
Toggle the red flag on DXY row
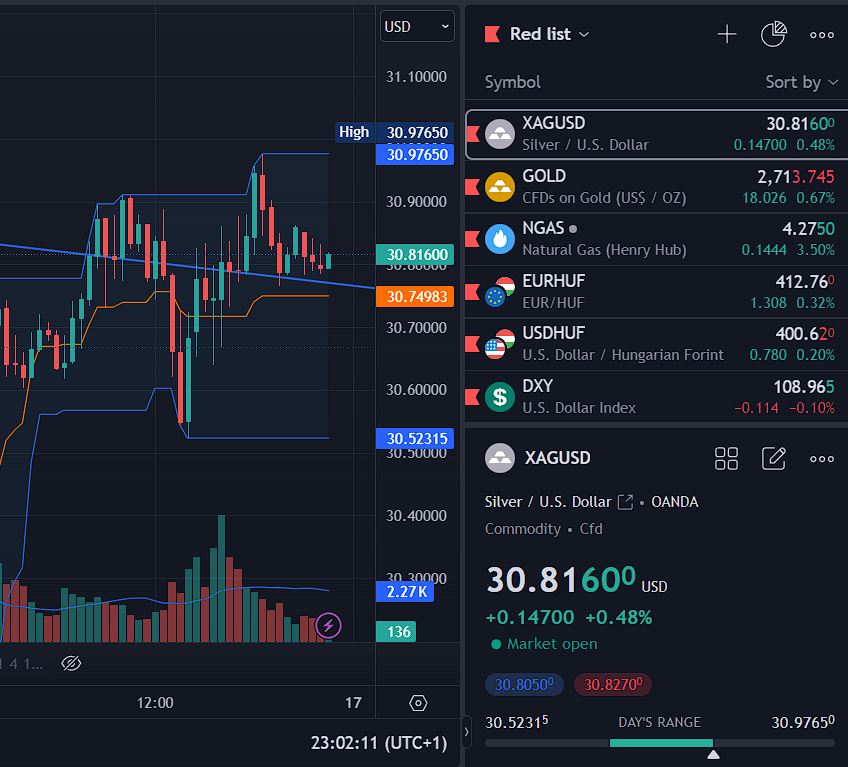(x=472, y=397)
